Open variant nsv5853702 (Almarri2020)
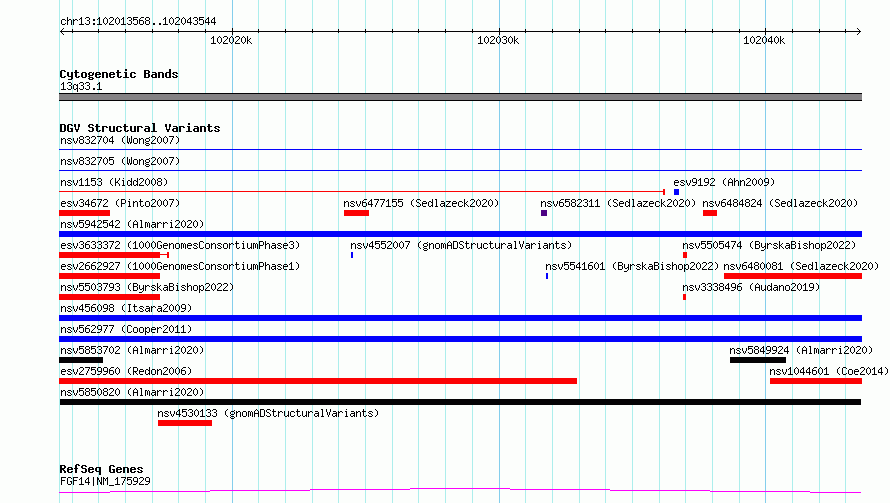This screenshot has height=503, width=890. coord(132,350)
